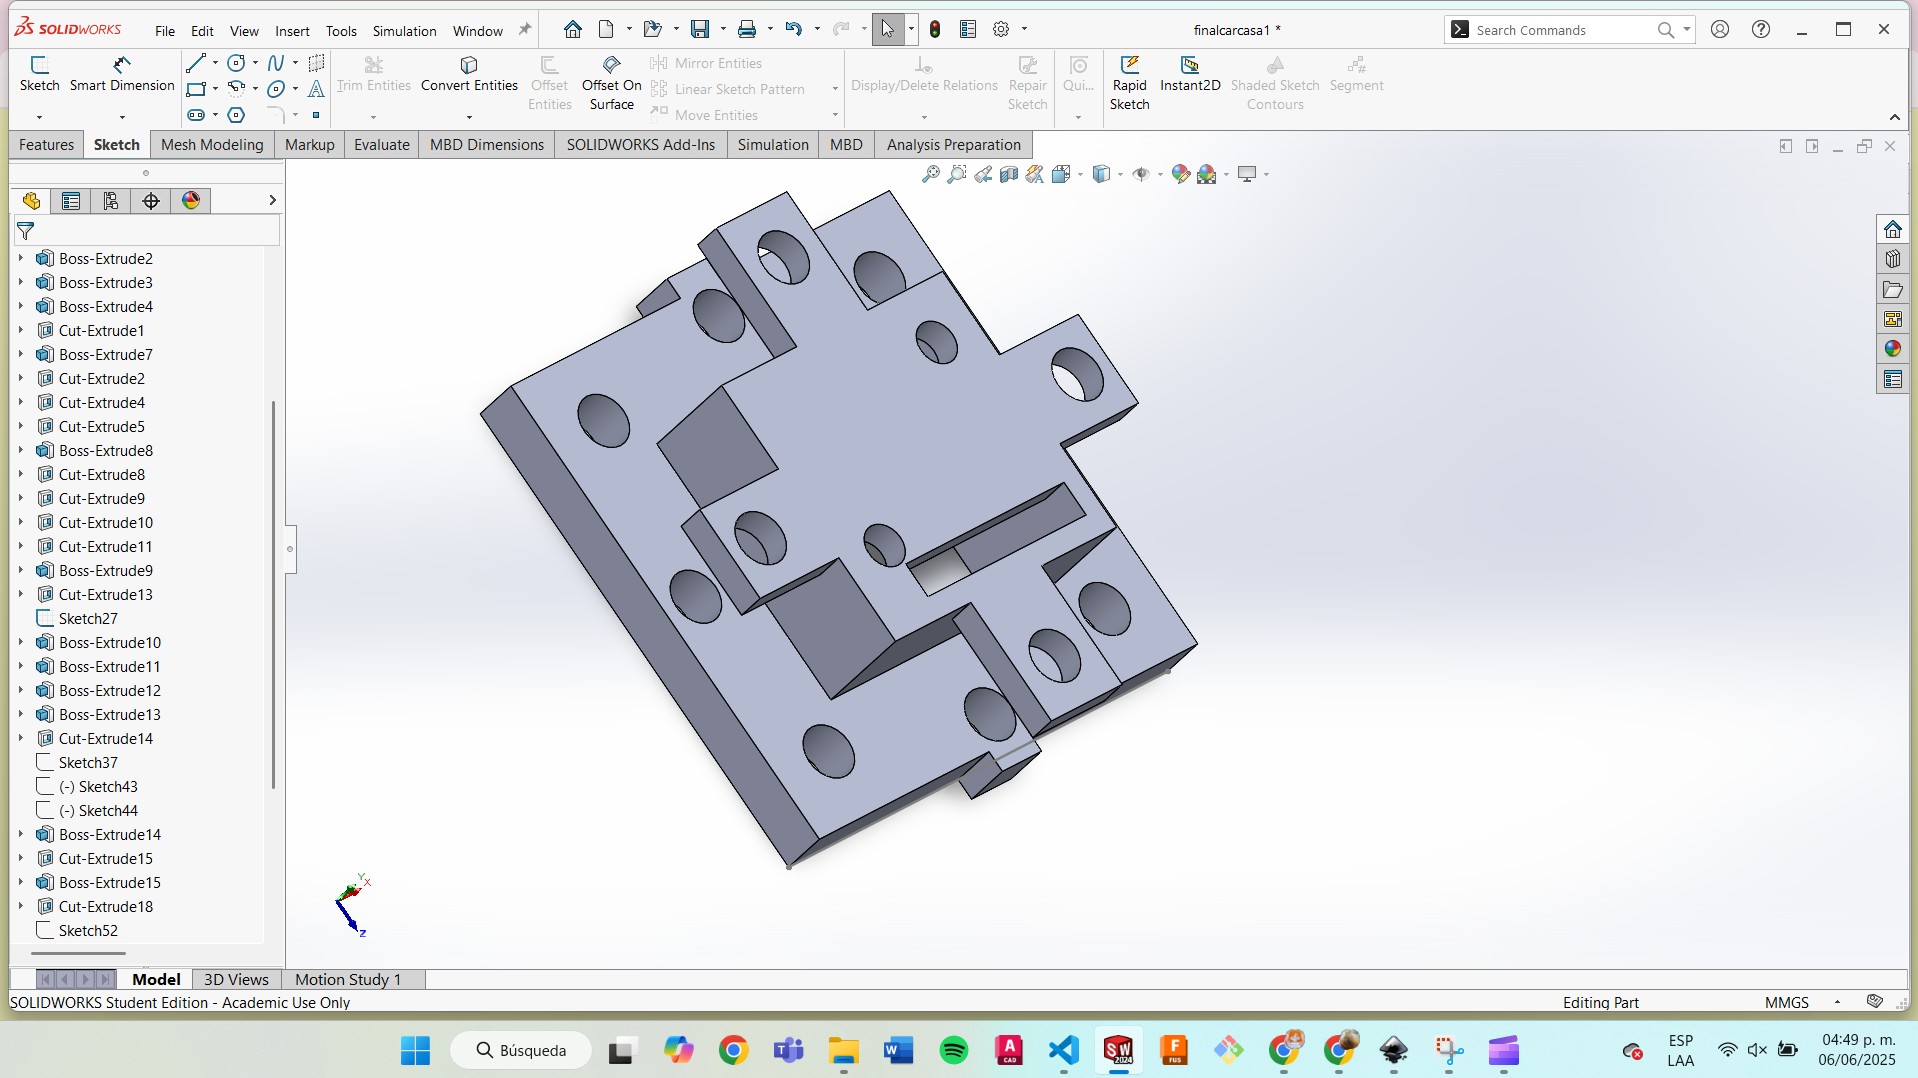Viewport: 1918px width, 1078px height.
Task: Select Boss-Extrude14 in the feature tree
Action: [x=109, y=834]
